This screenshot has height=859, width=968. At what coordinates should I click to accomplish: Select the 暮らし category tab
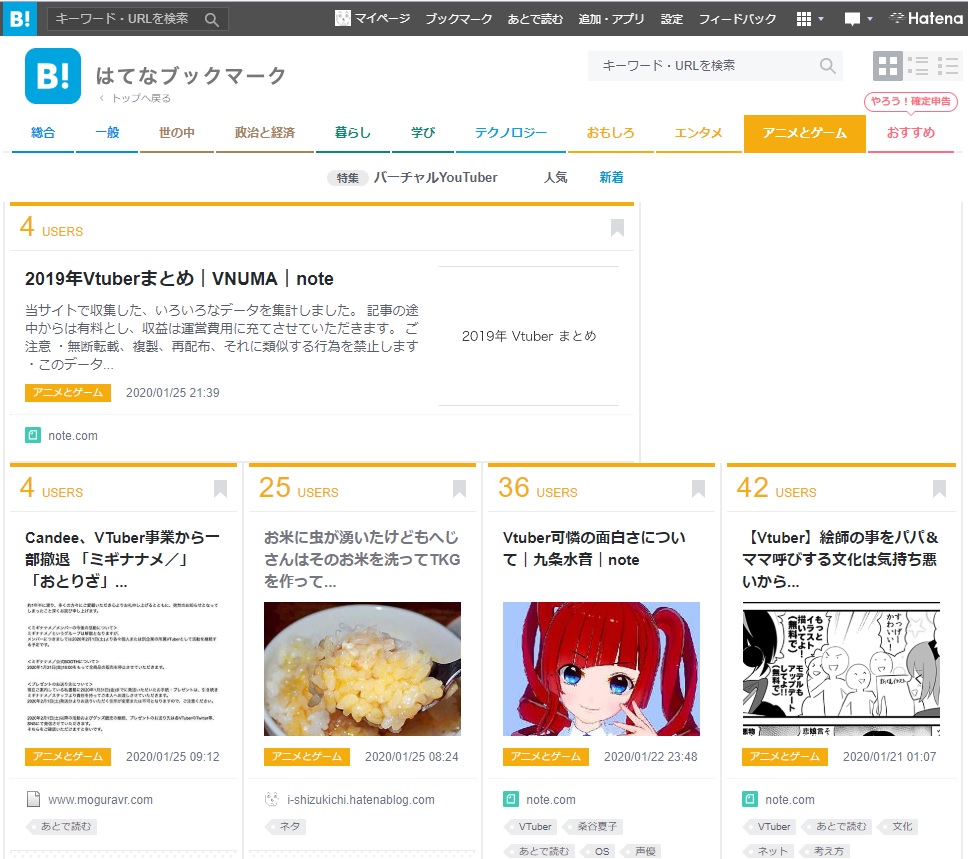pos(353,133)
